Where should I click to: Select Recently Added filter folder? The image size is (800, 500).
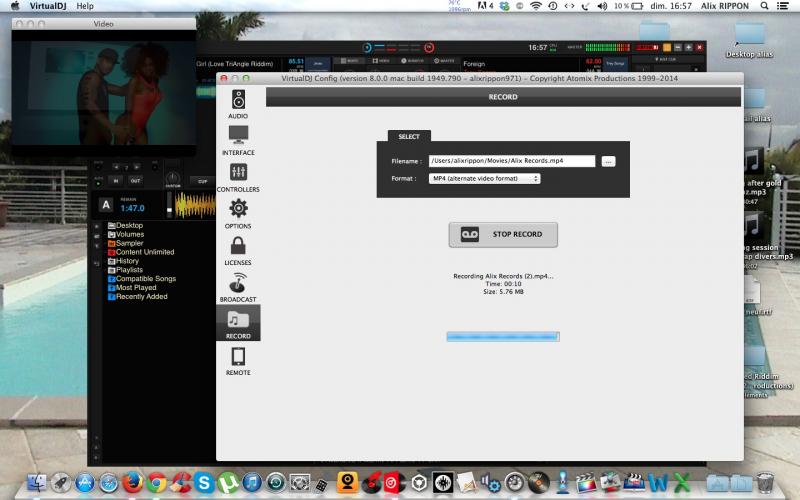tap(137, 296)
